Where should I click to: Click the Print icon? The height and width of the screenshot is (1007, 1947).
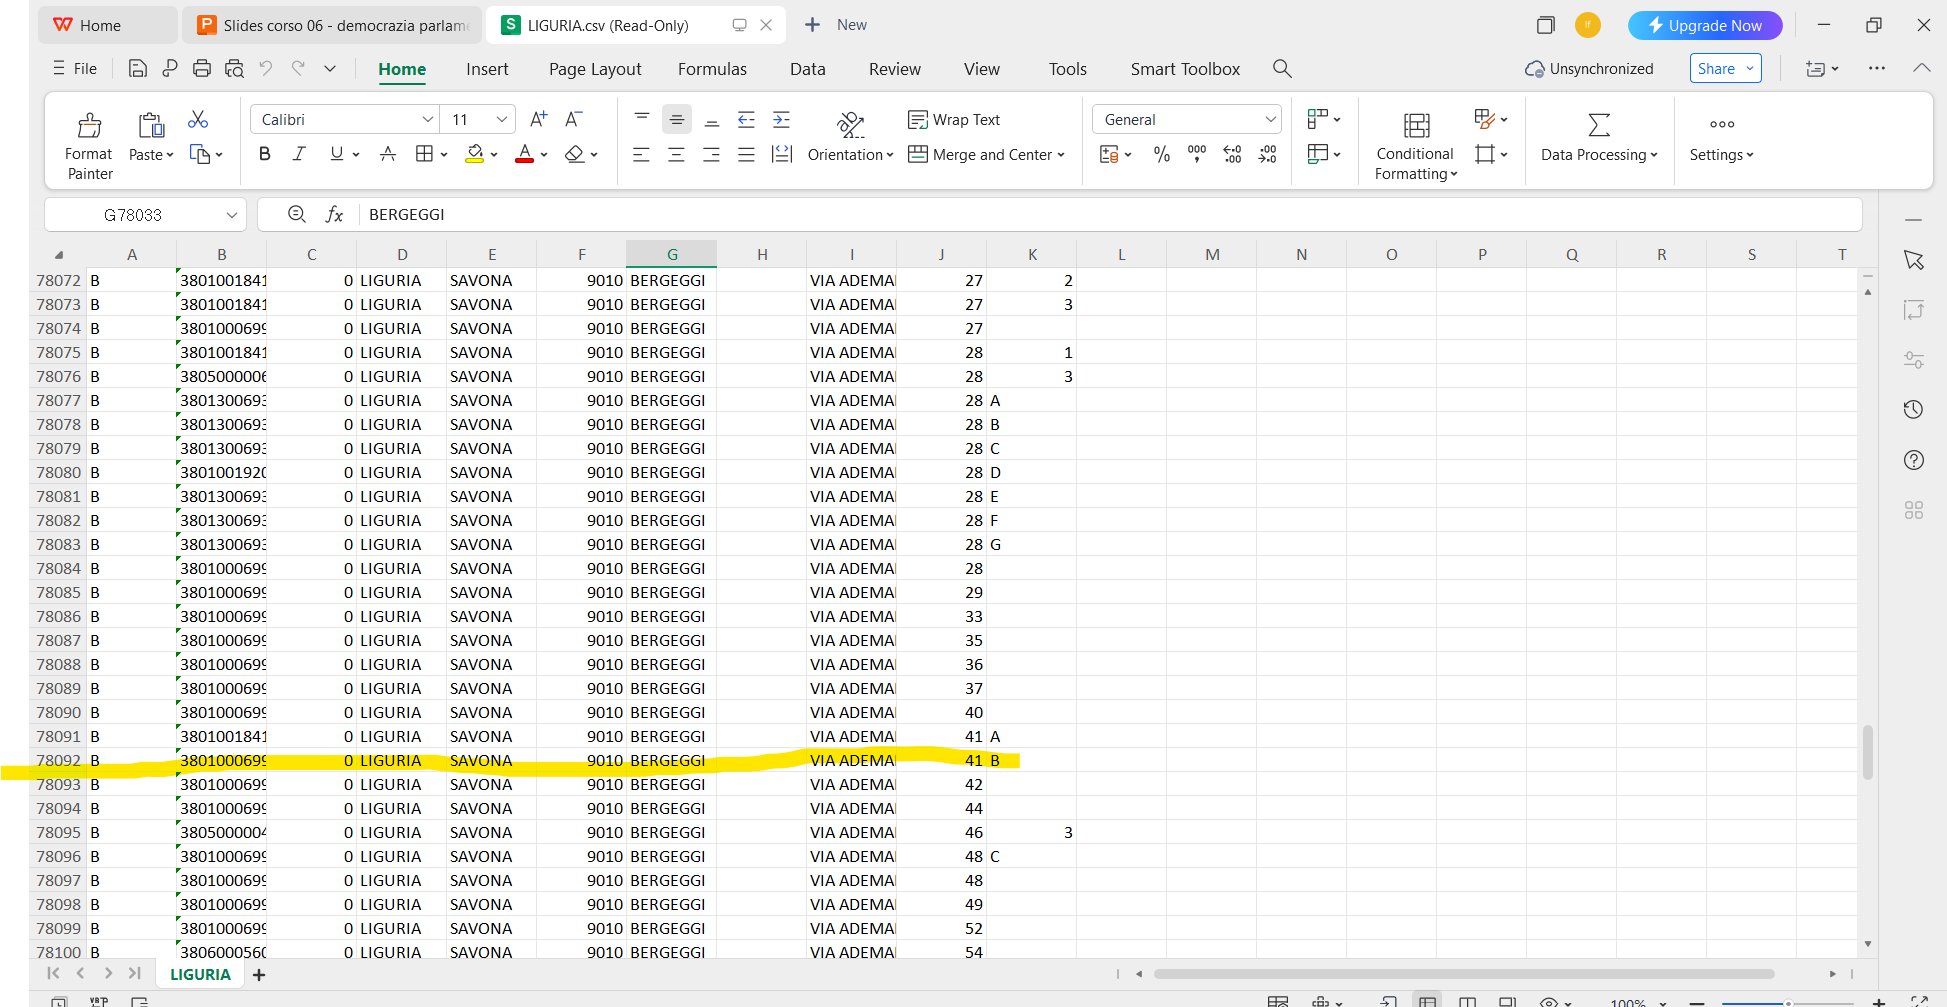pos(202,69)
